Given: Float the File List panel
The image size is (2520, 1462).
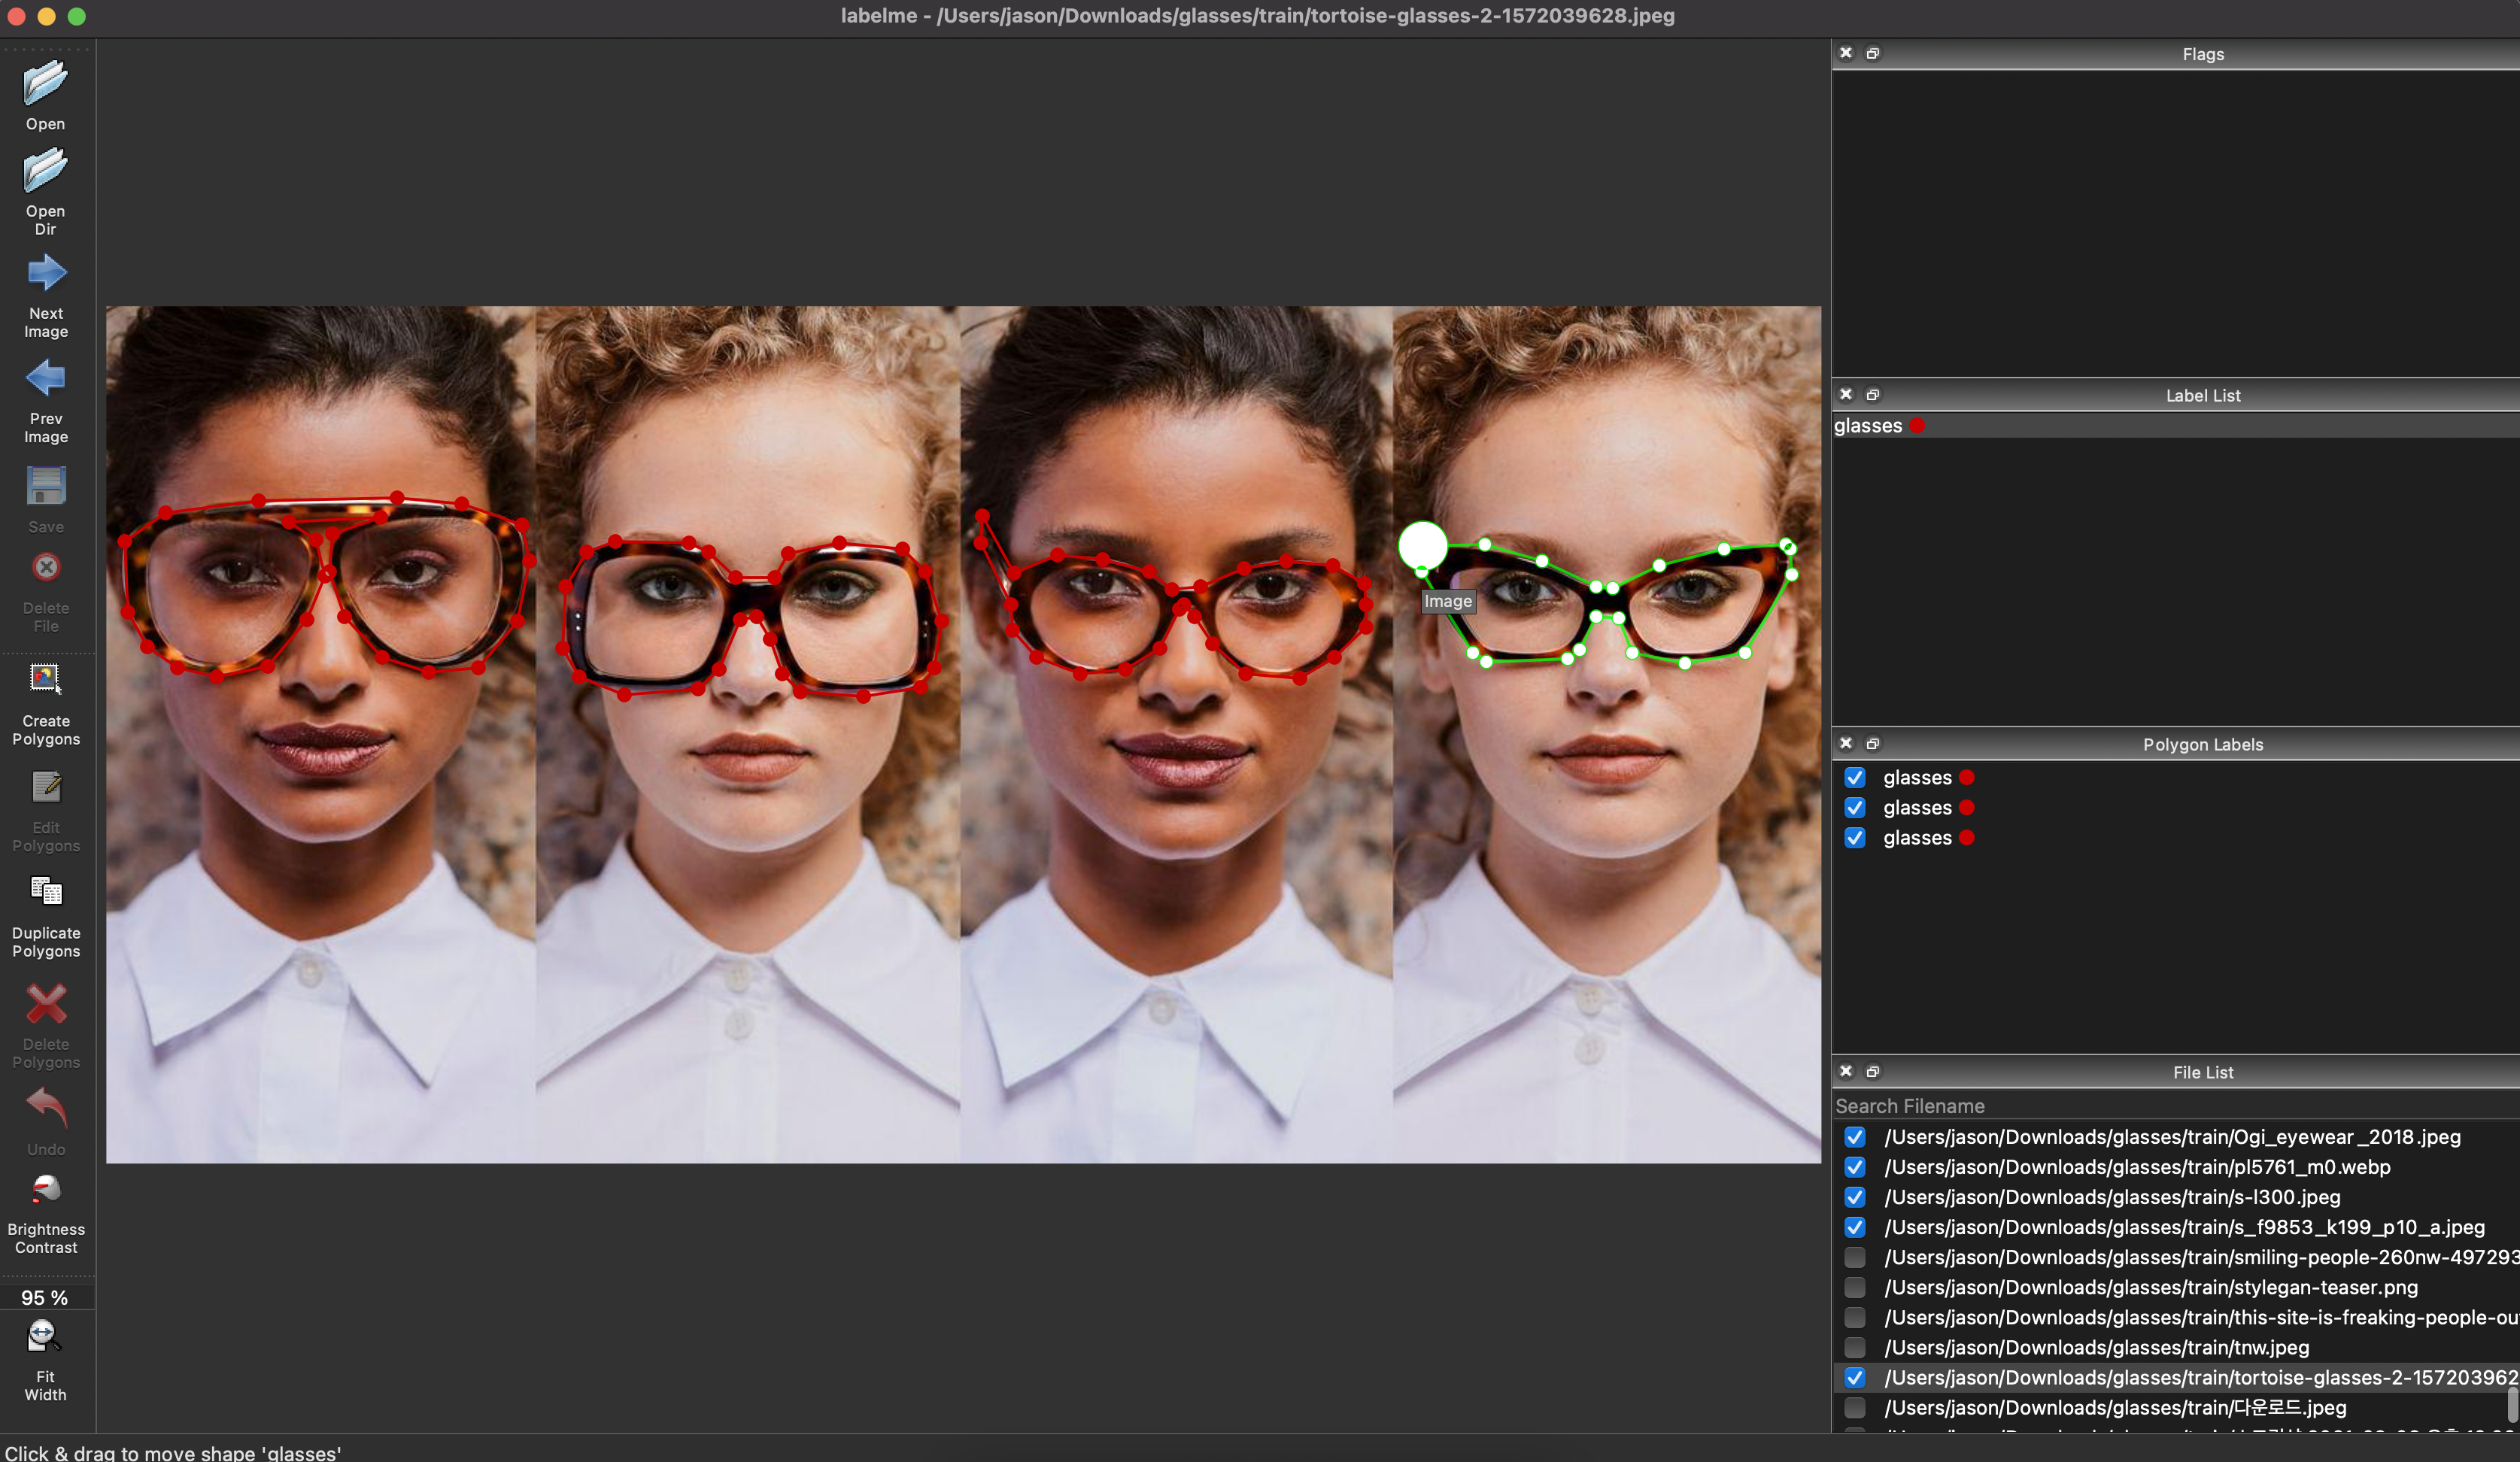Looking at the screenshot, I should coord(1873,1072).
